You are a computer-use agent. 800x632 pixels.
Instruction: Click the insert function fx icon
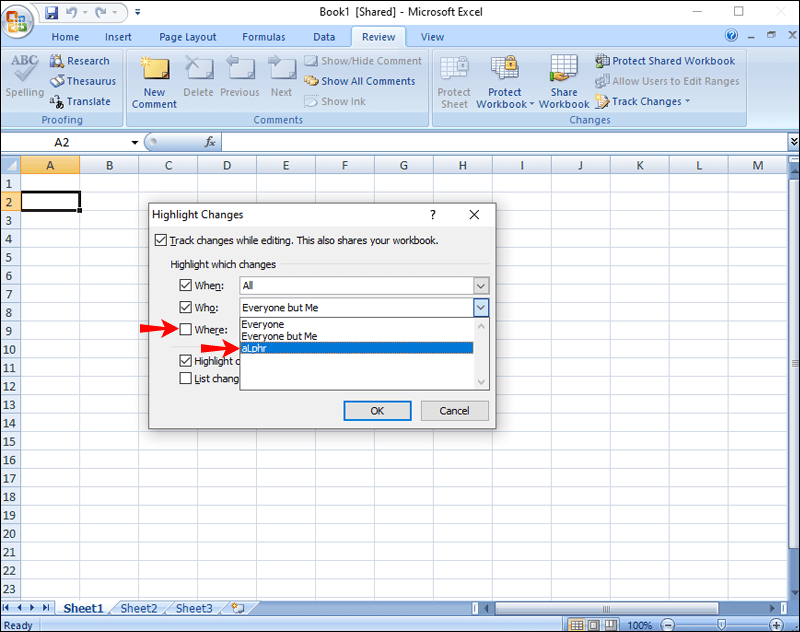pyautogui.click(x=210, y=142)
